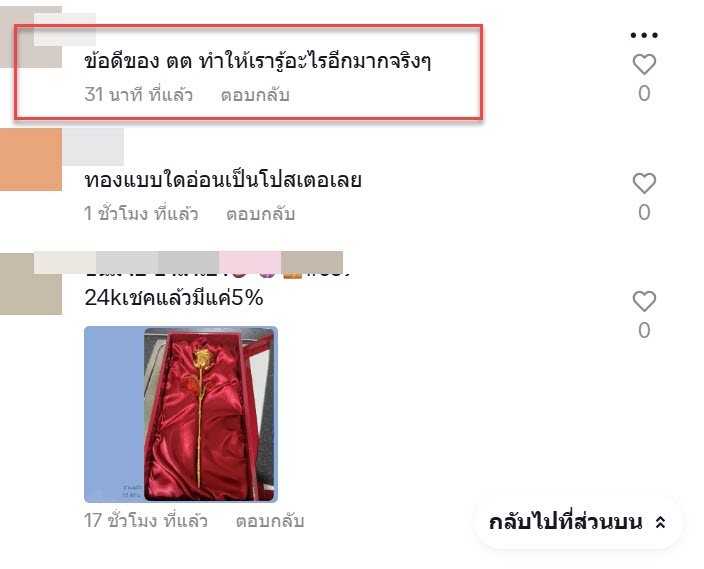Open the three-dot more options menu
The image size is (704, 569).
click(x=644, y=35)
